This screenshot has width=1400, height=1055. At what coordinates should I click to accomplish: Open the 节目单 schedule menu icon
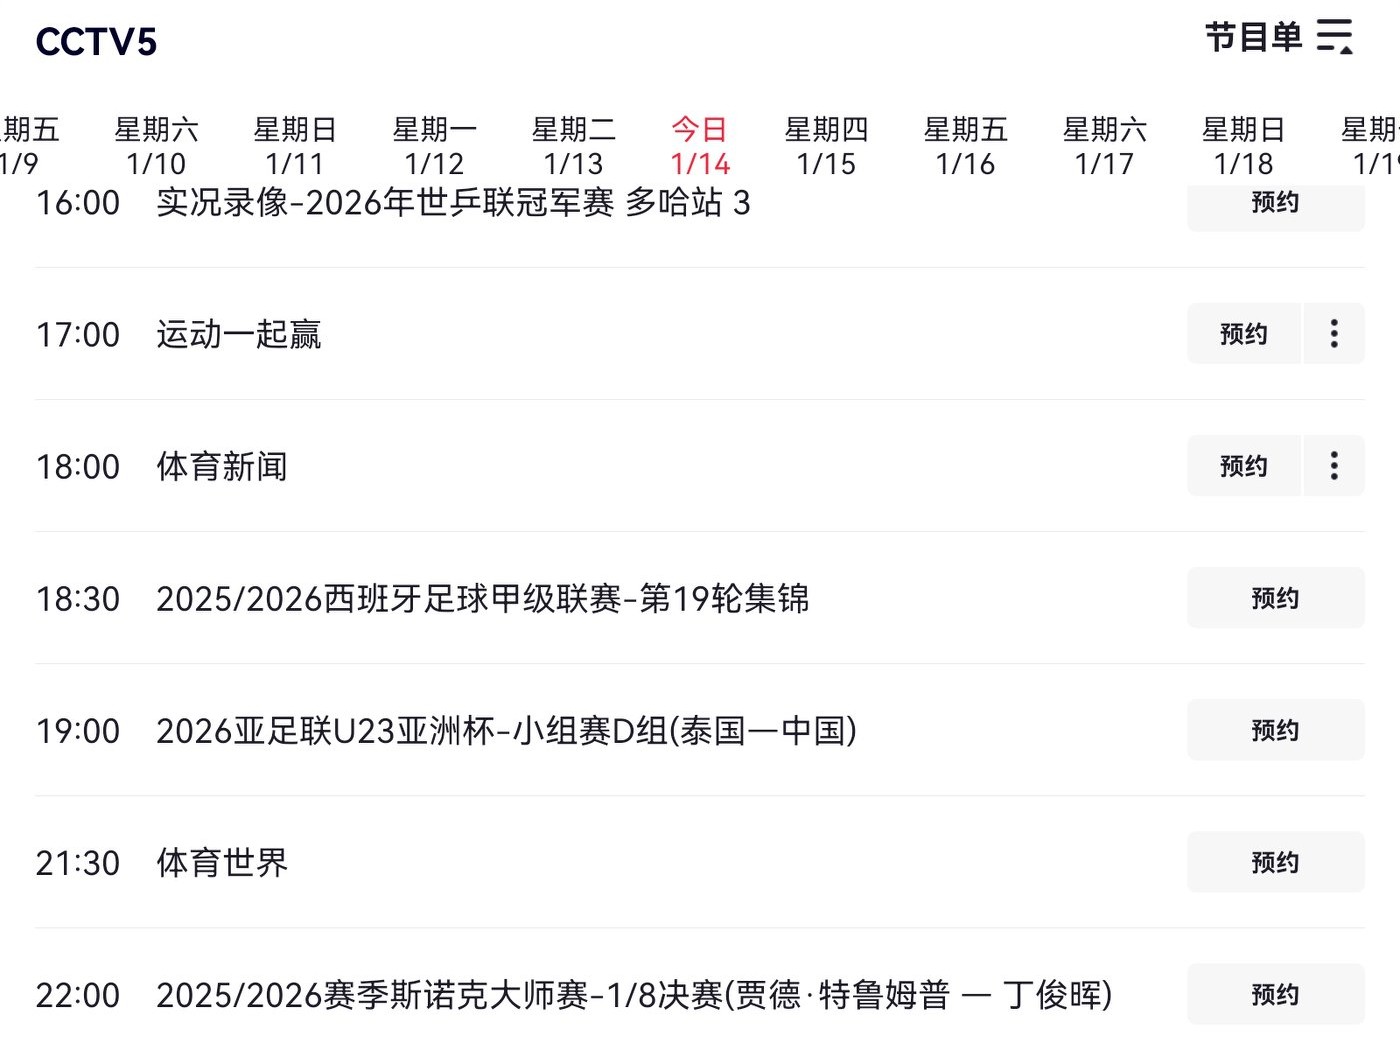coord(1333,37)
